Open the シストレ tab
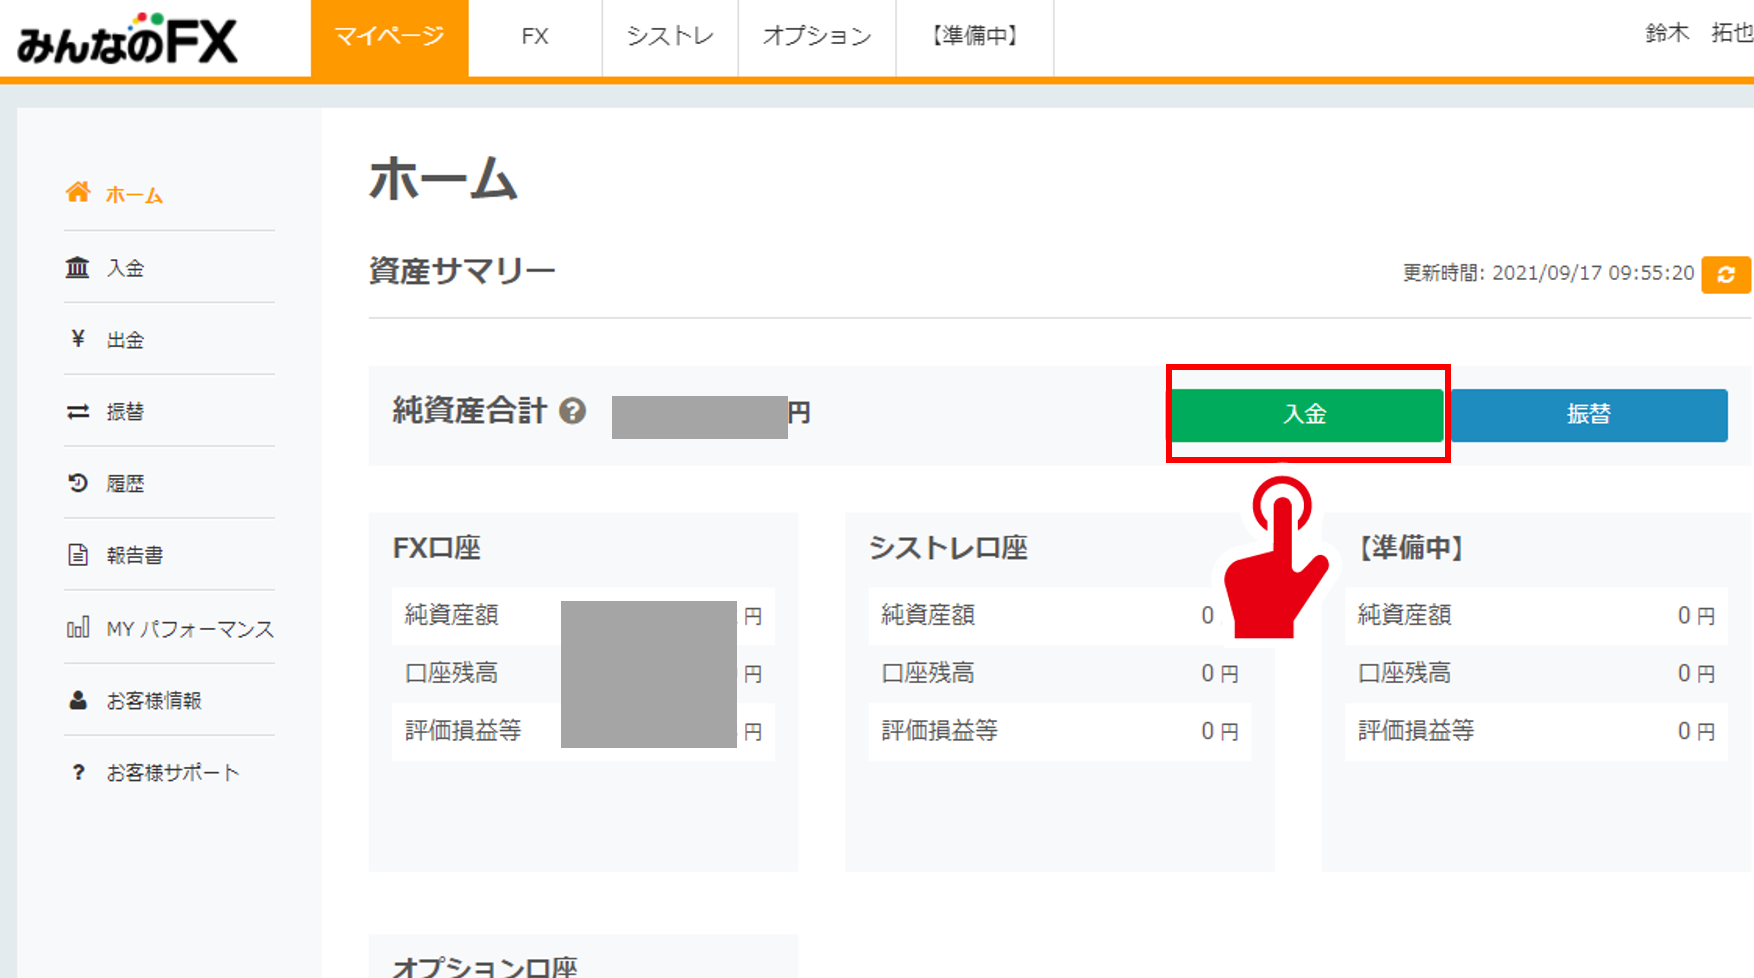This screenshot has height=978, width=1754. coord(668,36)
